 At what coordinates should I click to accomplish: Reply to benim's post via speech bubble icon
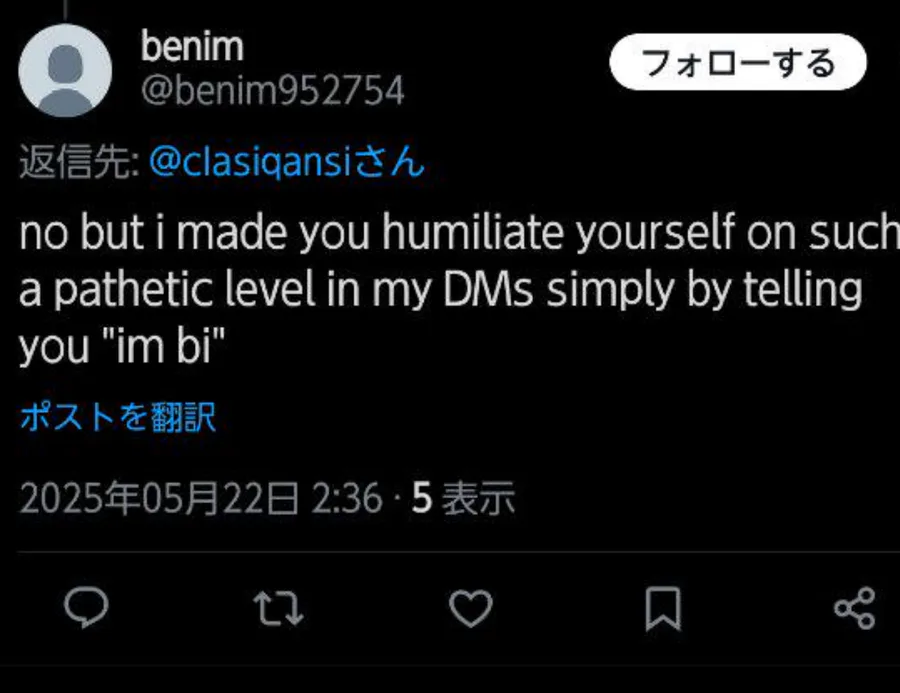86,607
